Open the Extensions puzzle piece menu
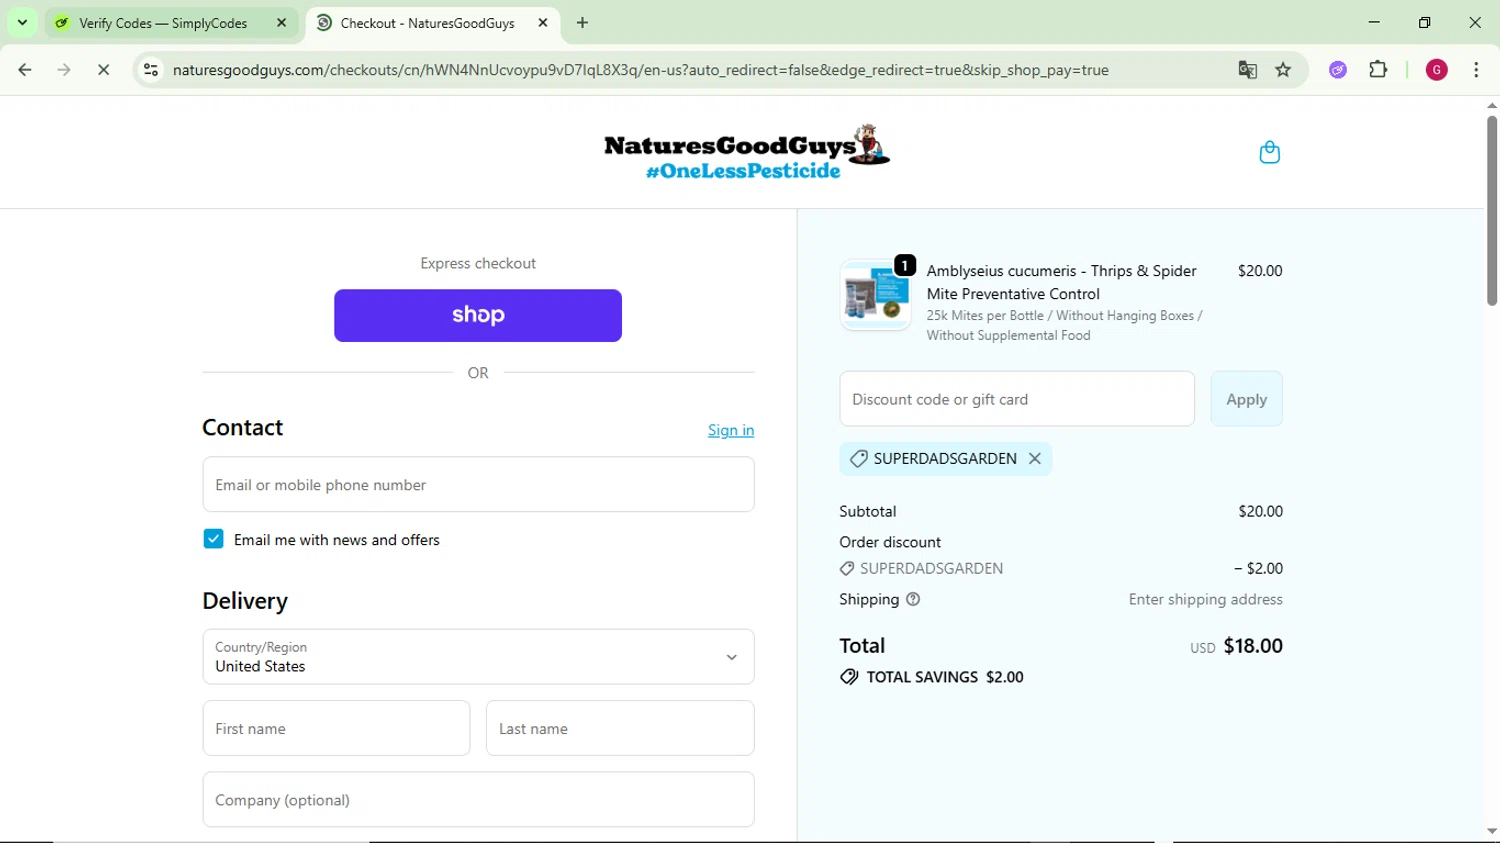The width and height of the screenshot is (1500, 843). click(1378, 70)
